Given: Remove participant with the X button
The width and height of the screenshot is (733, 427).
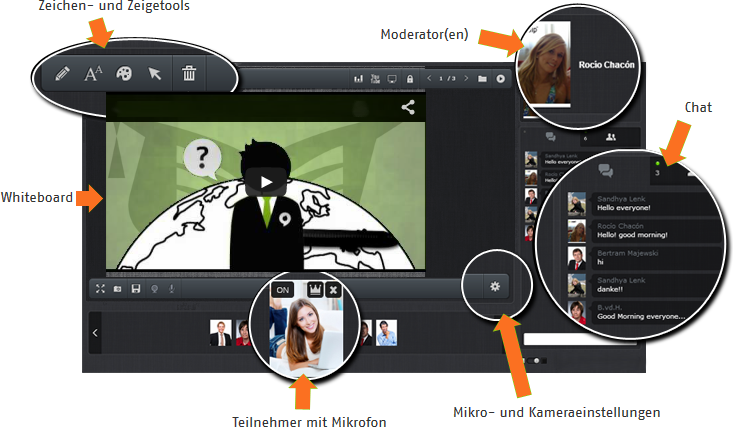Looking at the screenshot, I should click(333, 289).
